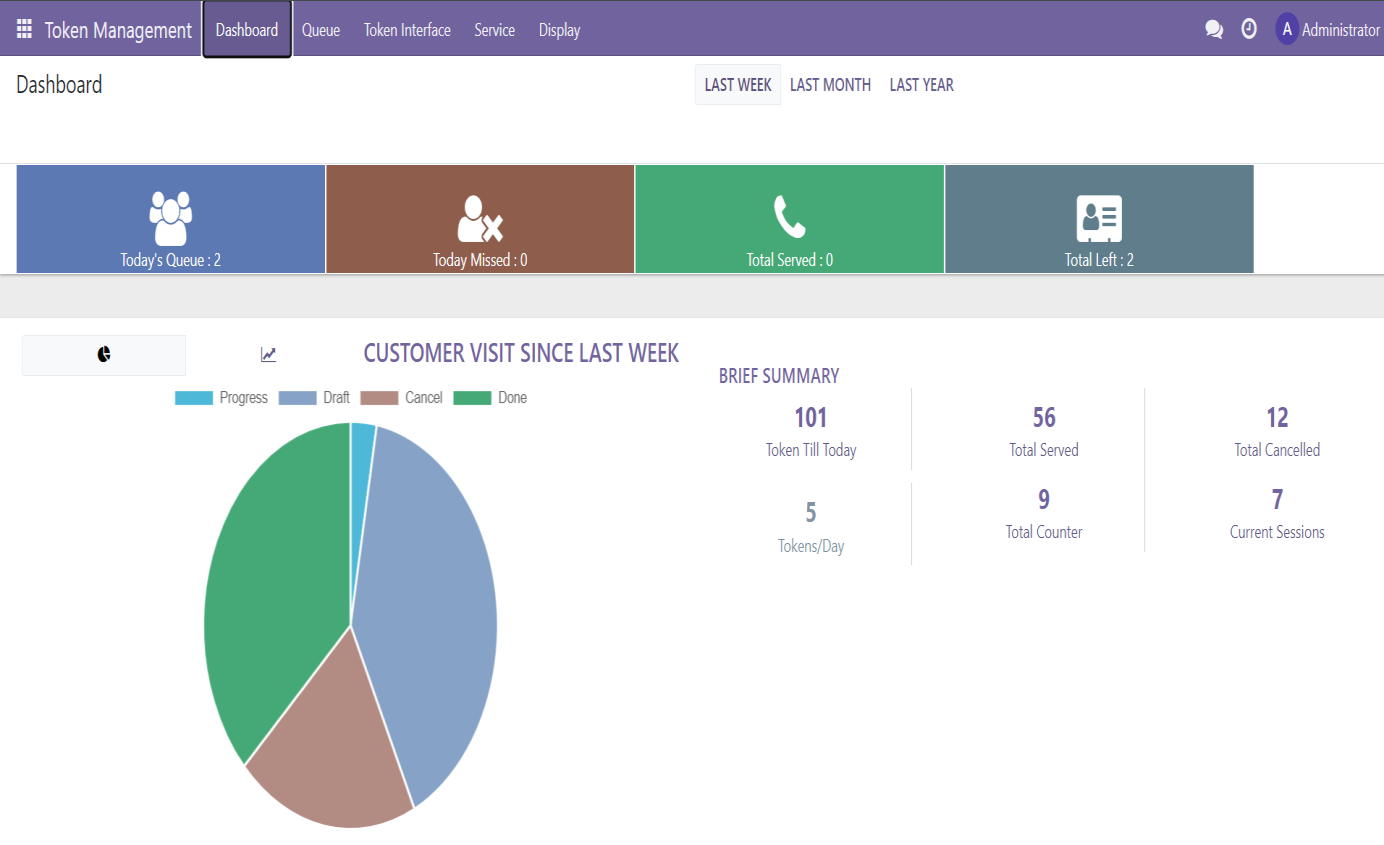Switch to pie chart view icon
Image resolution: width=1384 pixels, height=845 pixels.
[x=104, y=355]
